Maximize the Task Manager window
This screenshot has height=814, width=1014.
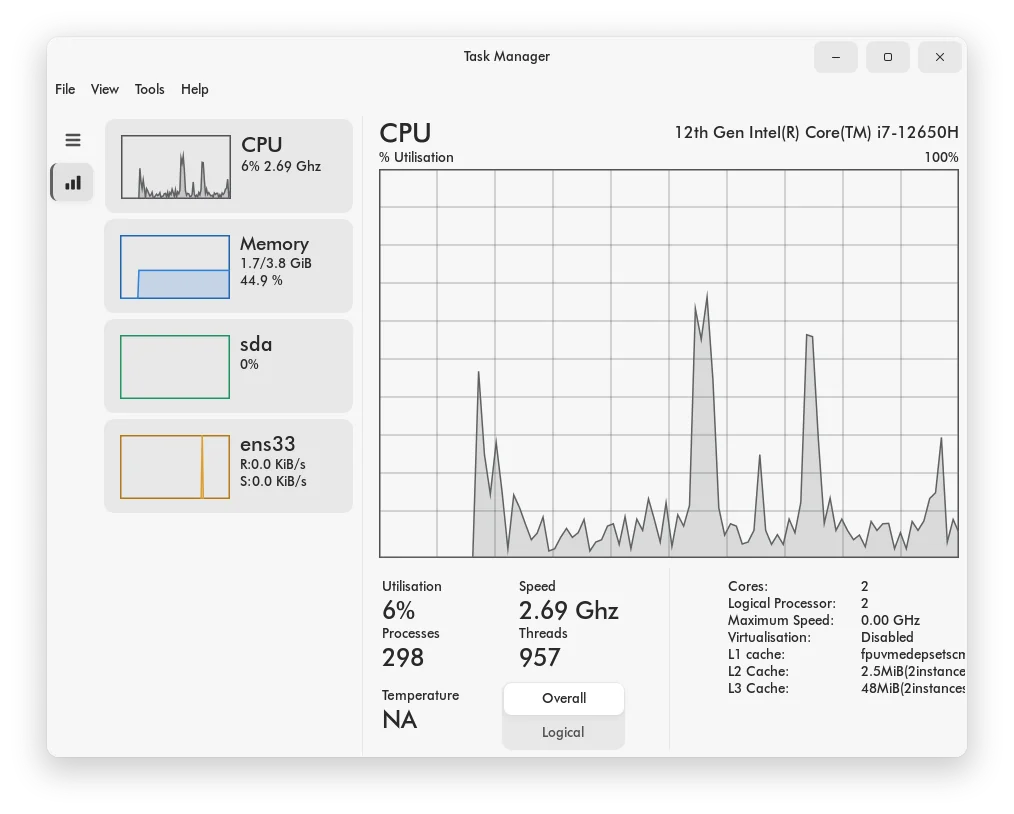pos(888,57)
